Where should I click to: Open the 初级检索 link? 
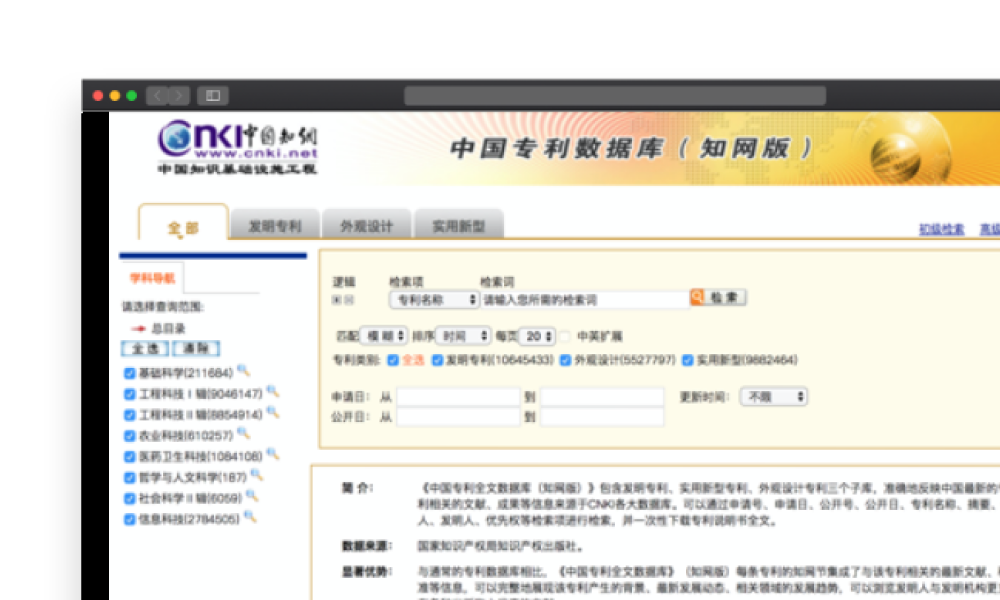[x=941, y=229]
